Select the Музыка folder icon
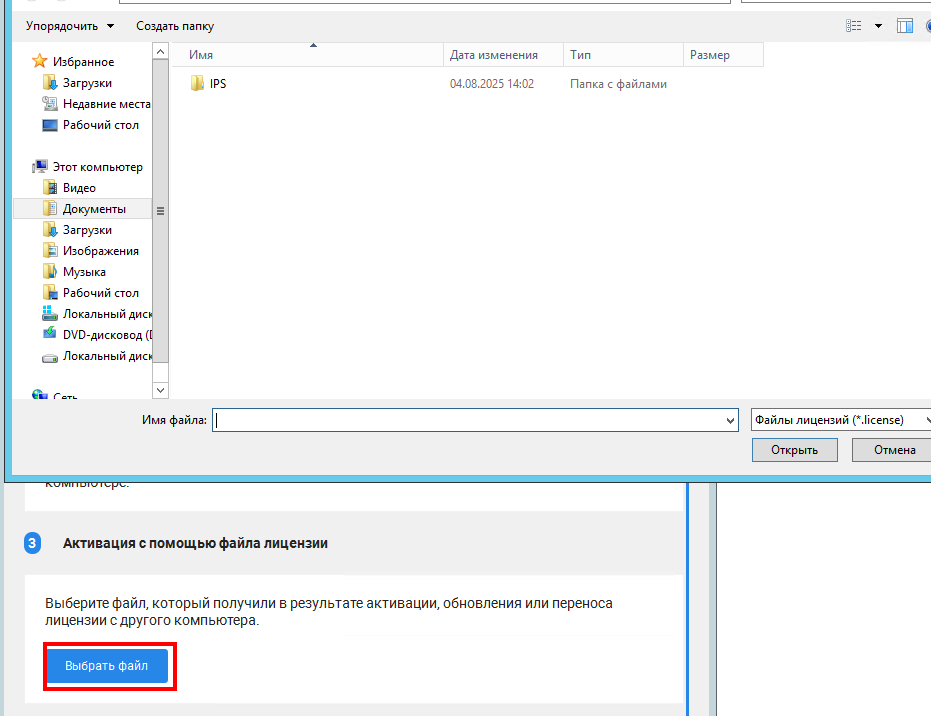931x716 pixels. point(50,272)
